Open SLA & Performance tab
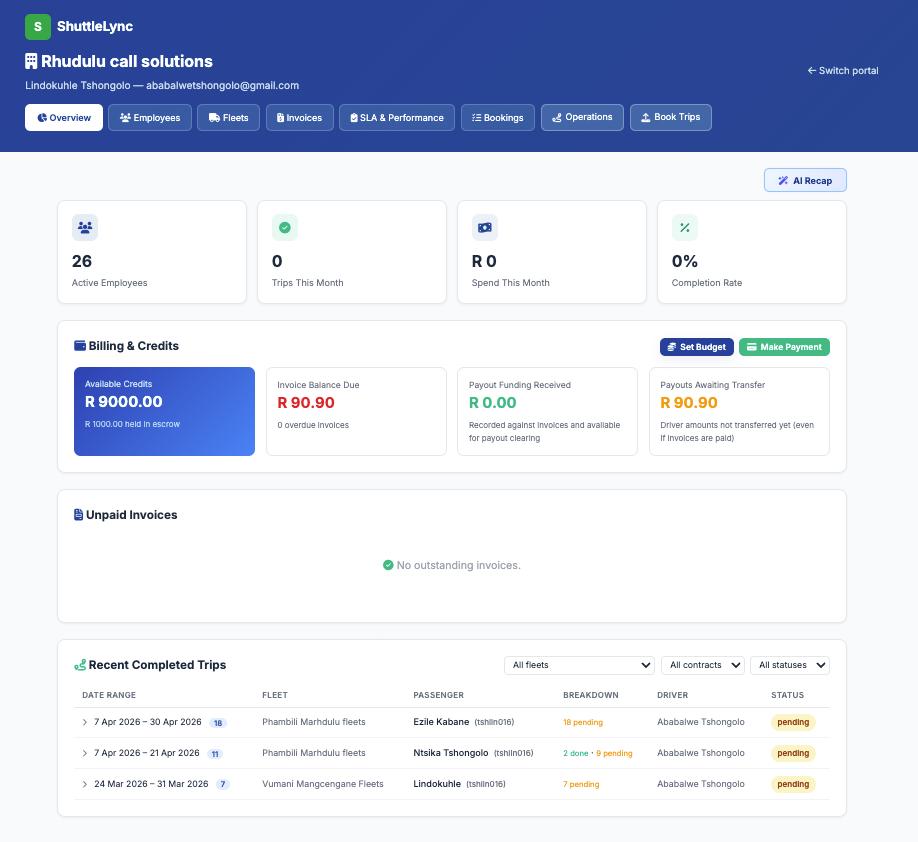 [397, 118]
